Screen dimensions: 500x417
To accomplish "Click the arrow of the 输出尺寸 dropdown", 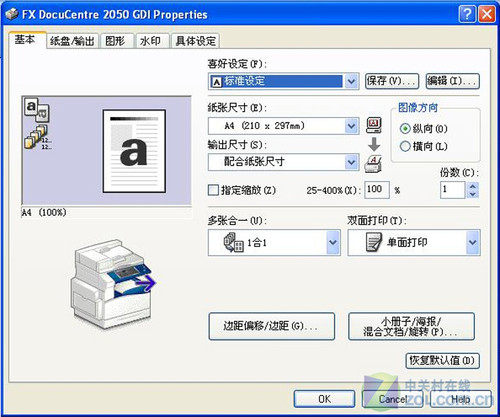I will 351,162.
